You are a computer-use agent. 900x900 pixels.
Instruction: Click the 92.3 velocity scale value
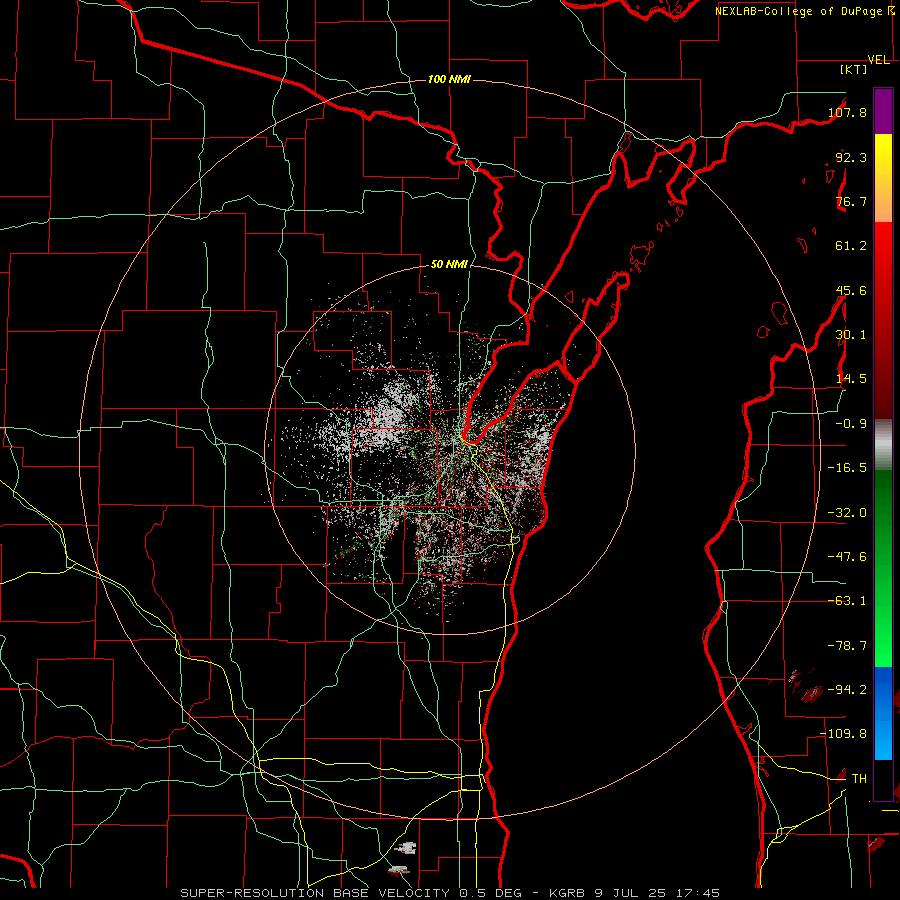851,157
